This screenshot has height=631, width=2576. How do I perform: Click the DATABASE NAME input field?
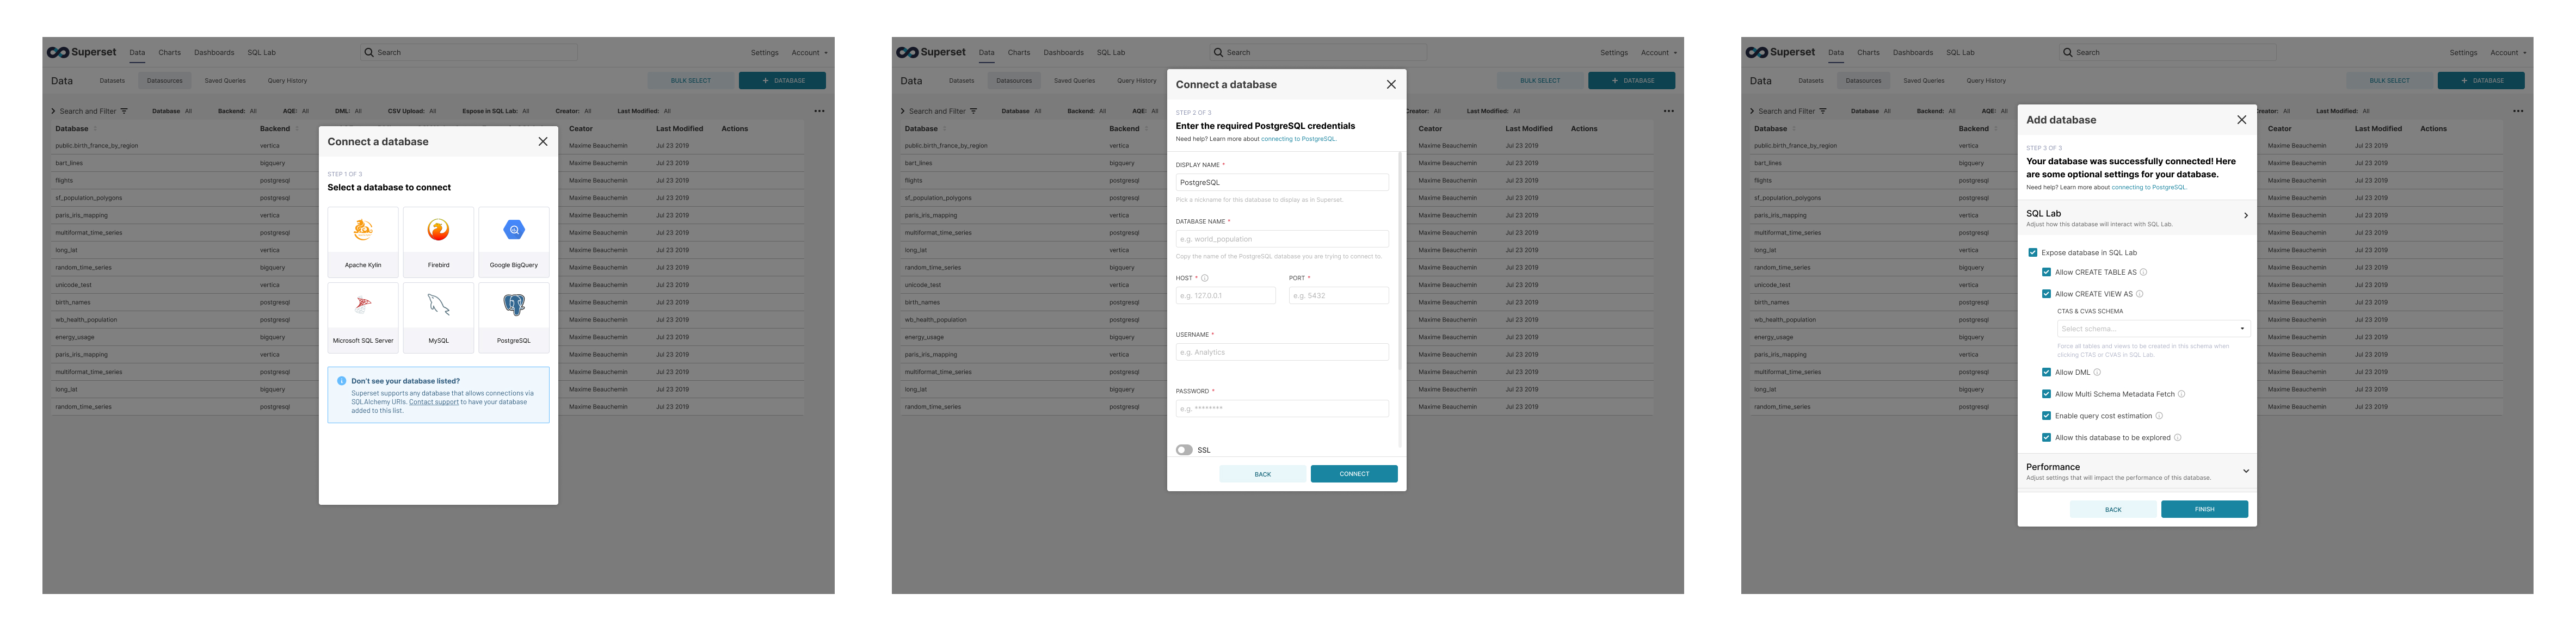coord(1282,239)
